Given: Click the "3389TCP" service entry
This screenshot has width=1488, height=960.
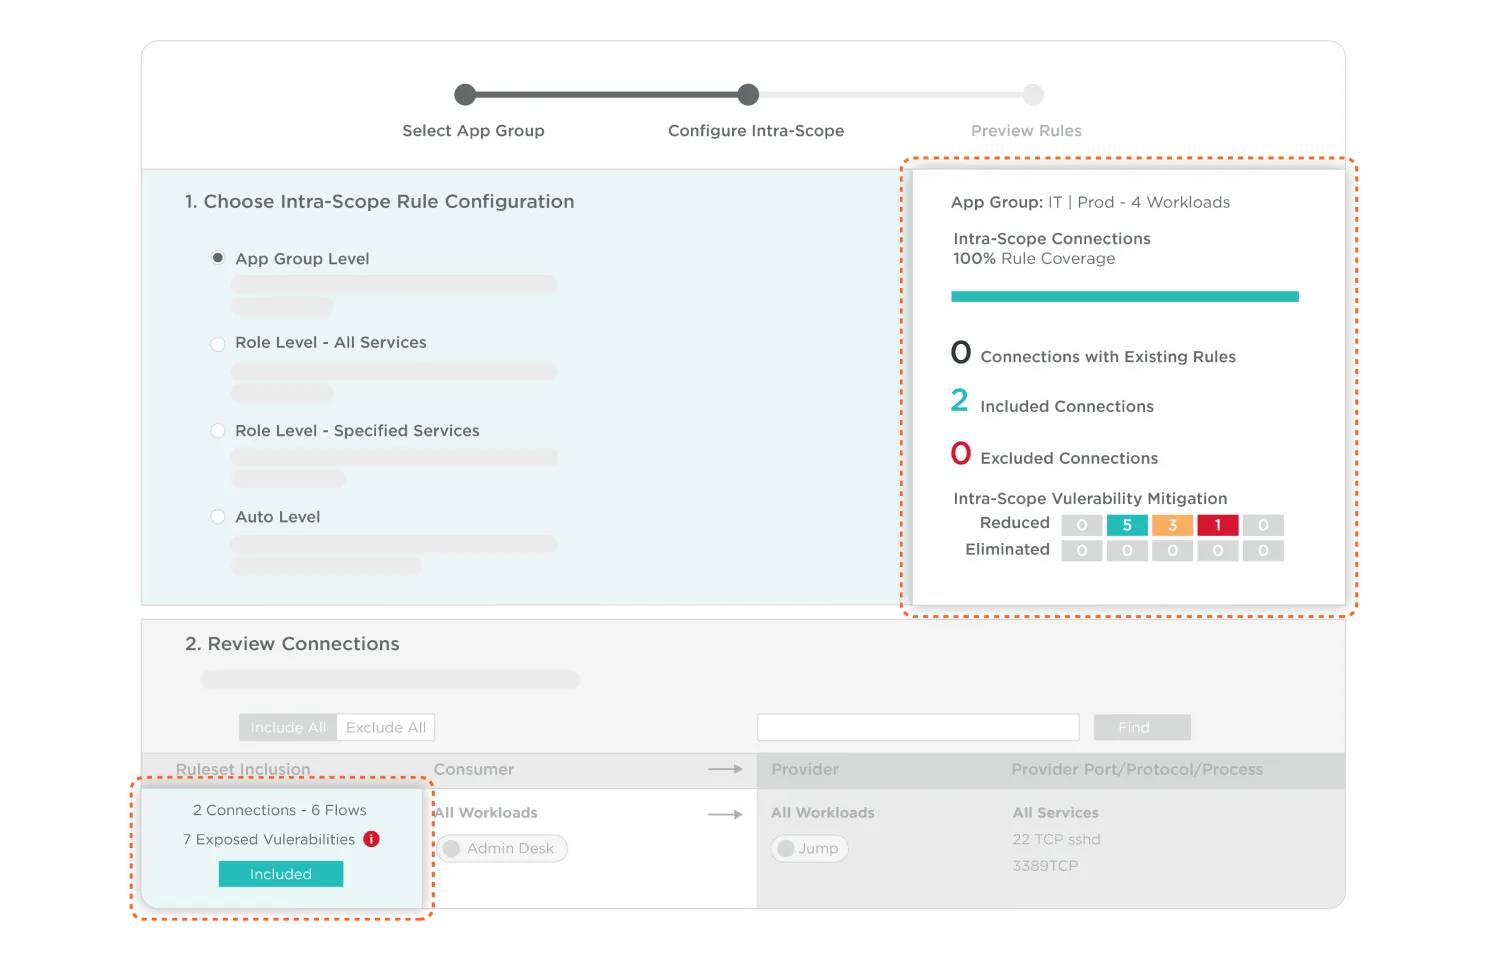Looking at the screenshot, I should 1045,866.
